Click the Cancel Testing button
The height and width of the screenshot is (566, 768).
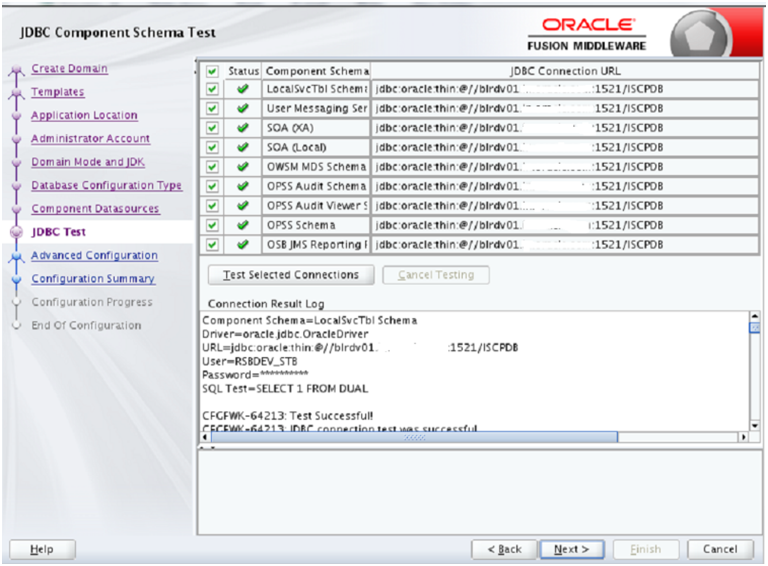pyautogui.click(x=436, y=275)
